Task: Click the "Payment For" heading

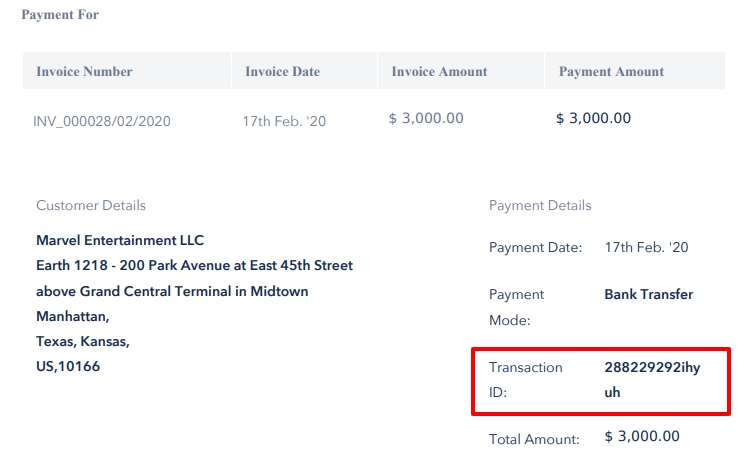Action: 60,15
